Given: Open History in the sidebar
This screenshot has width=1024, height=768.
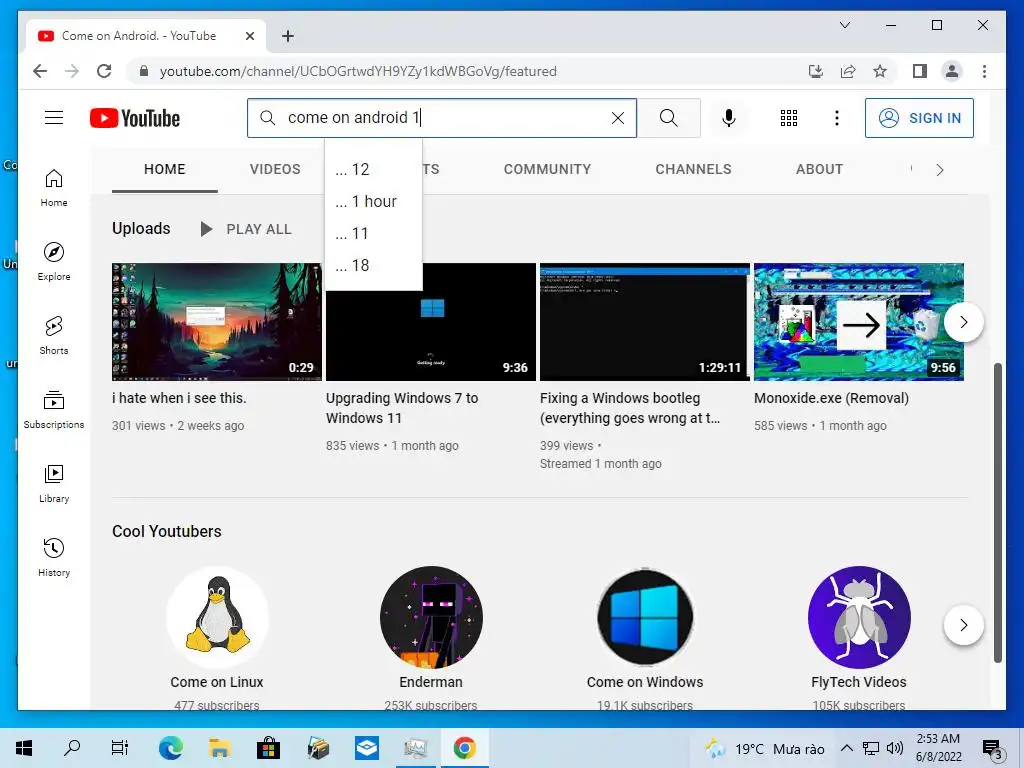Looking at the screenshot, I should [54, 557].
